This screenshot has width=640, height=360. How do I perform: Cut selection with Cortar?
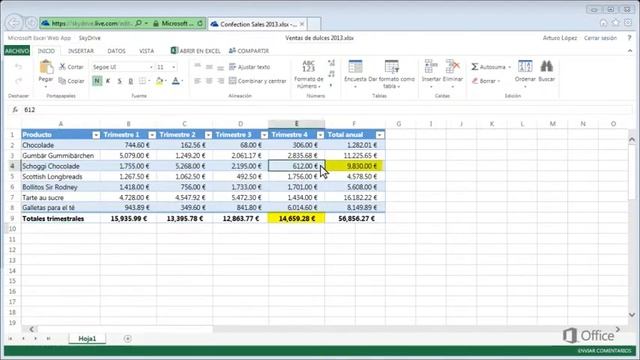pyautogui.click(x=71, y=67)
